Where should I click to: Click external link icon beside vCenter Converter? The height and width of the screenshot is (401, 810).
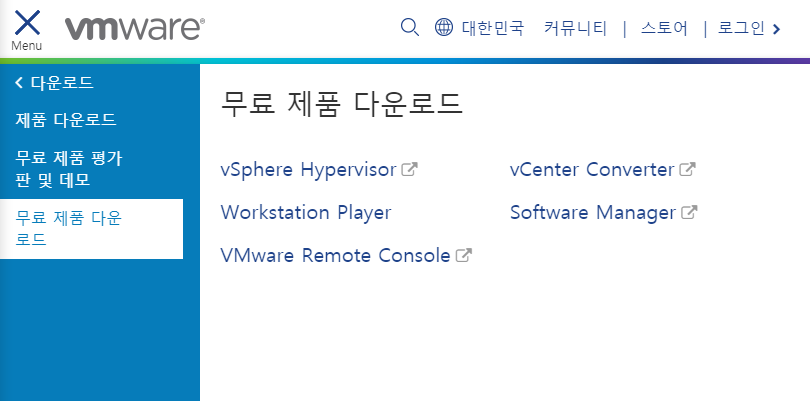click(x=688, y=169)
